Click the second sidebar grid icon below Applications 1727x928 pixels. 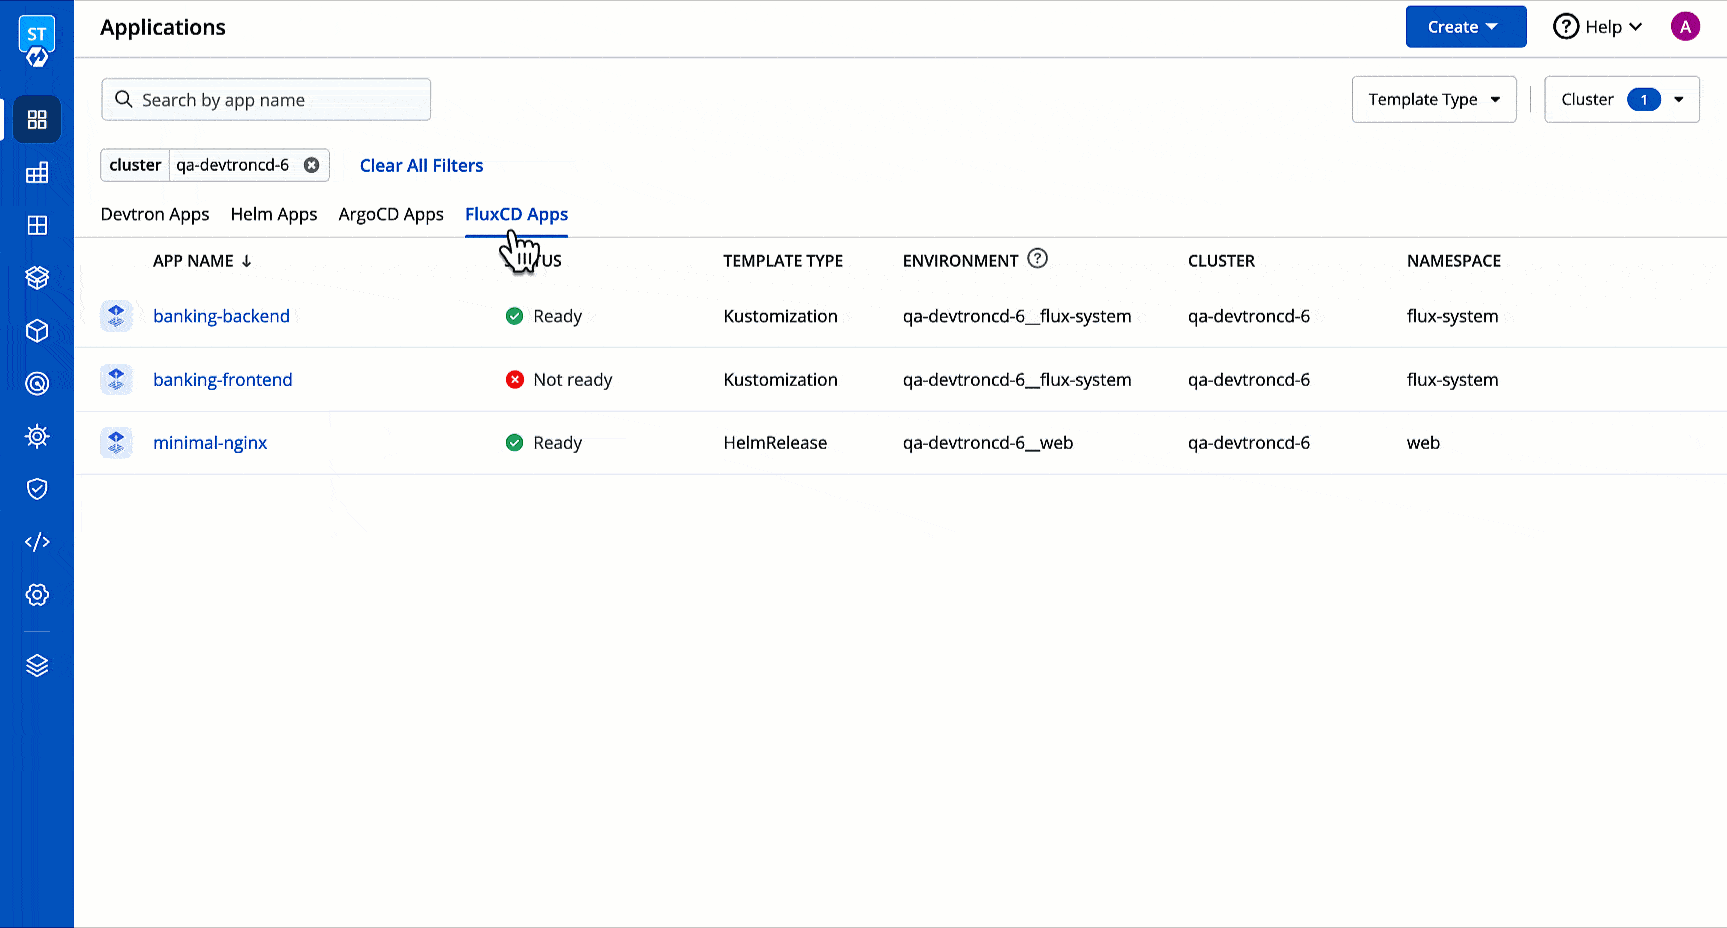37,173
